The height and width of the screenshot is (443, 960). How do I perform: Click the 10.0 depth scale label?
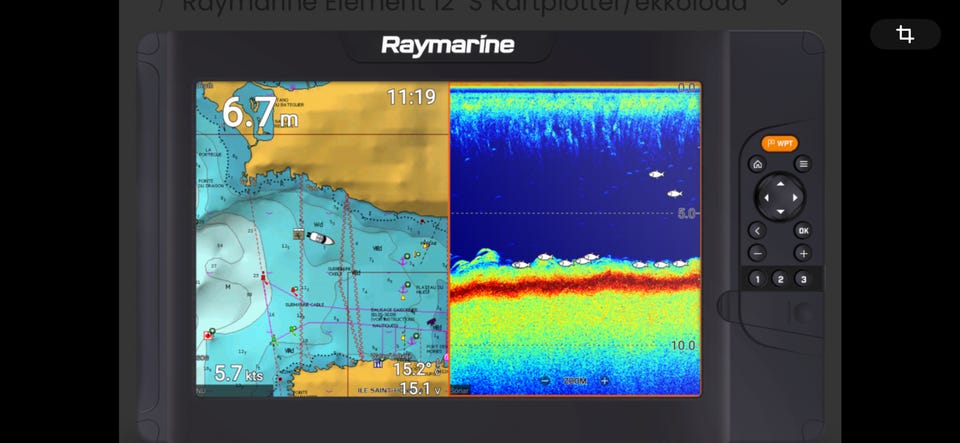[x=683, y=346]
